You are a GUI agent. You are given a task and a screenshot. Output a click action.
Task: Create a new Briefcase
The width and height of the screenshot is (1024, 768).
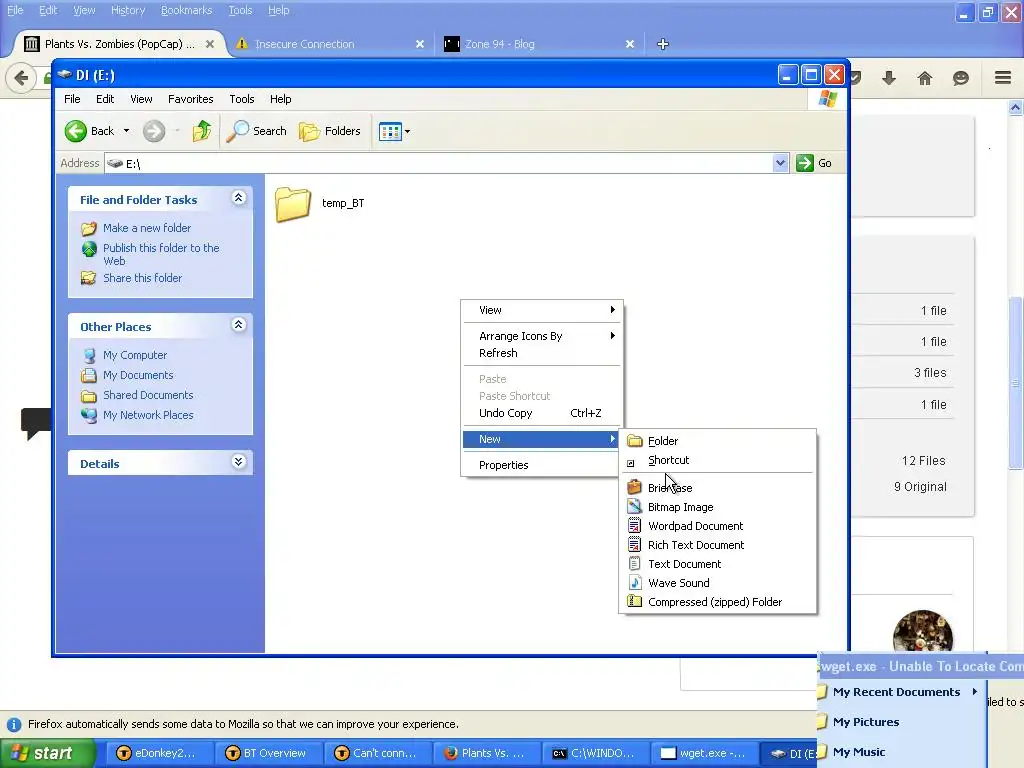(718, 488)
